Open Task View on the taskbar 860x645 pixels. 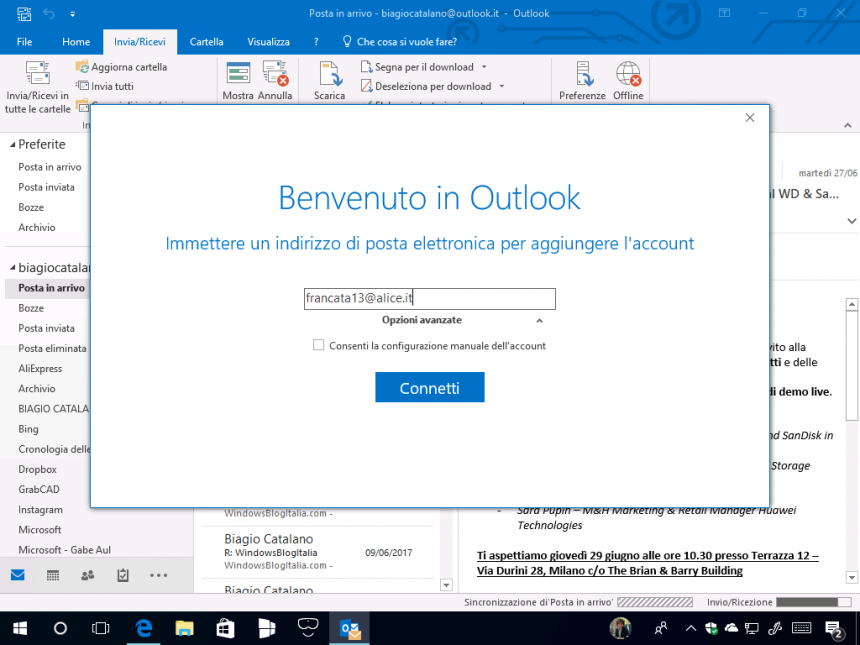100,629
